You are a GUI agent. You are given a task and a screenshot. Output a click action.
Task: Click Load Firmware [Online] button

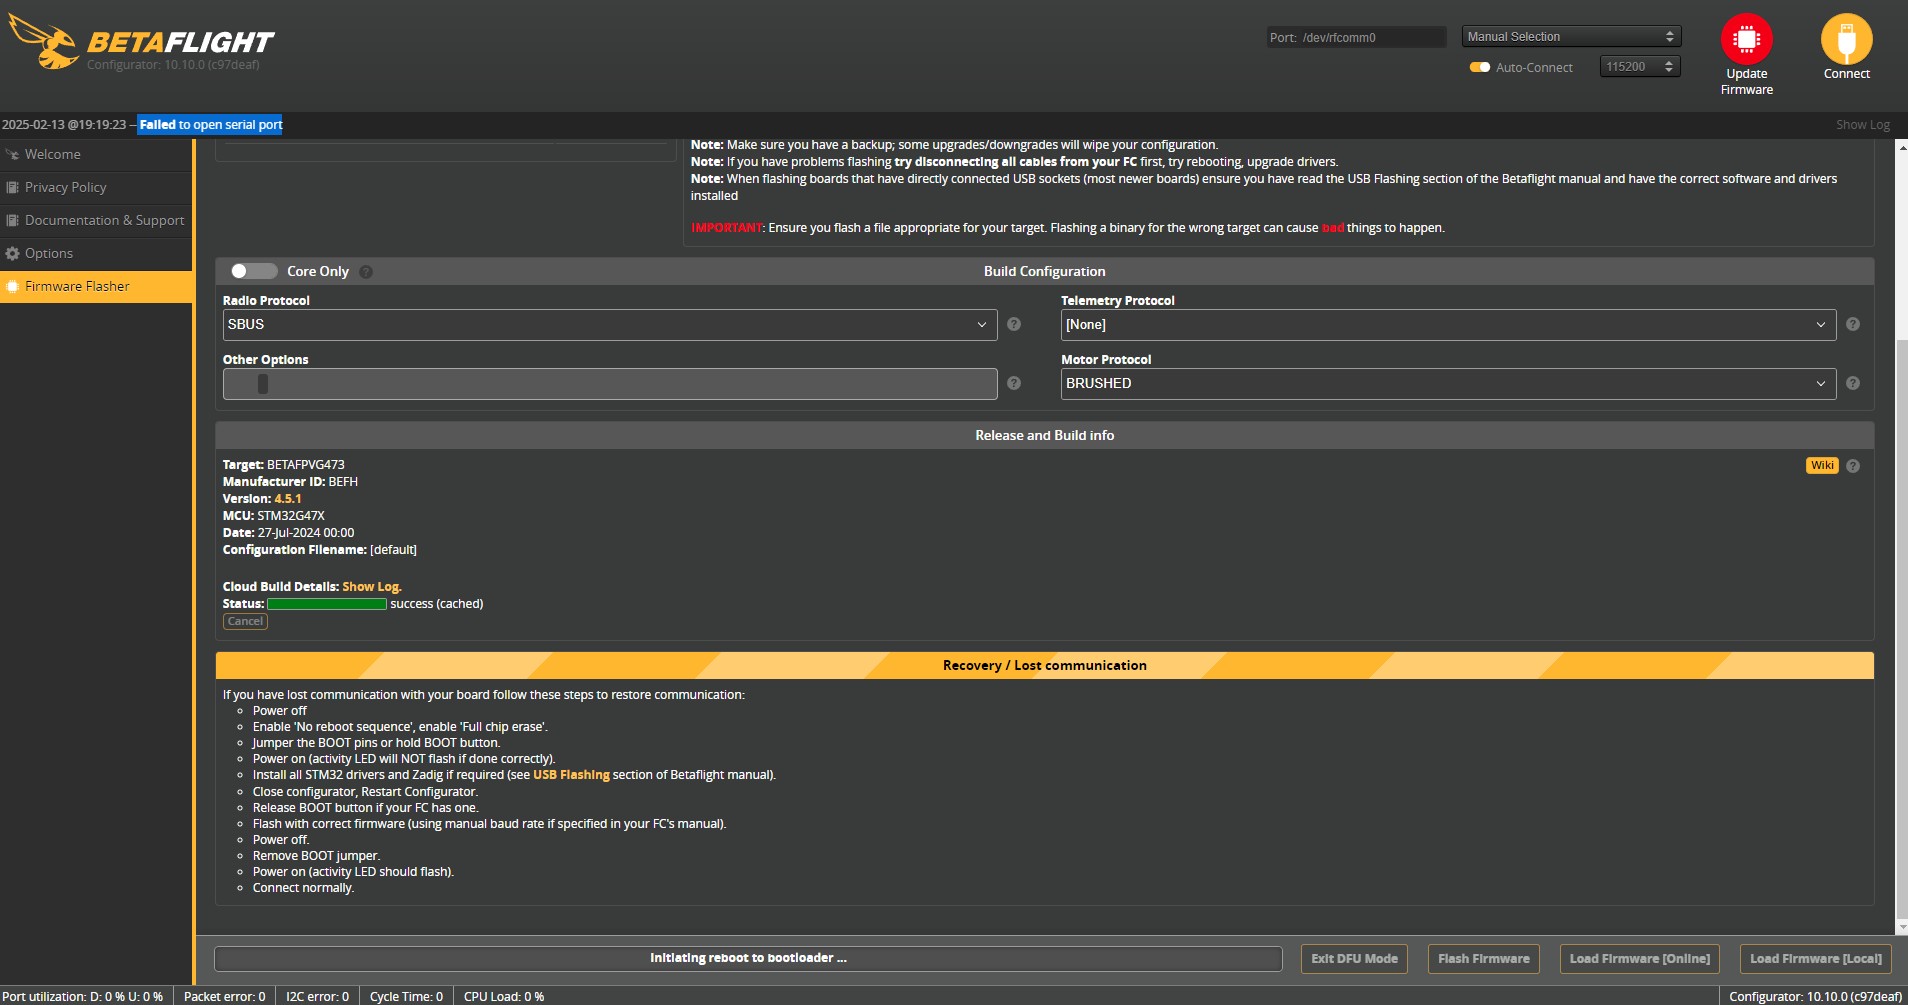pyautogui.click(x=1639, y=959)
